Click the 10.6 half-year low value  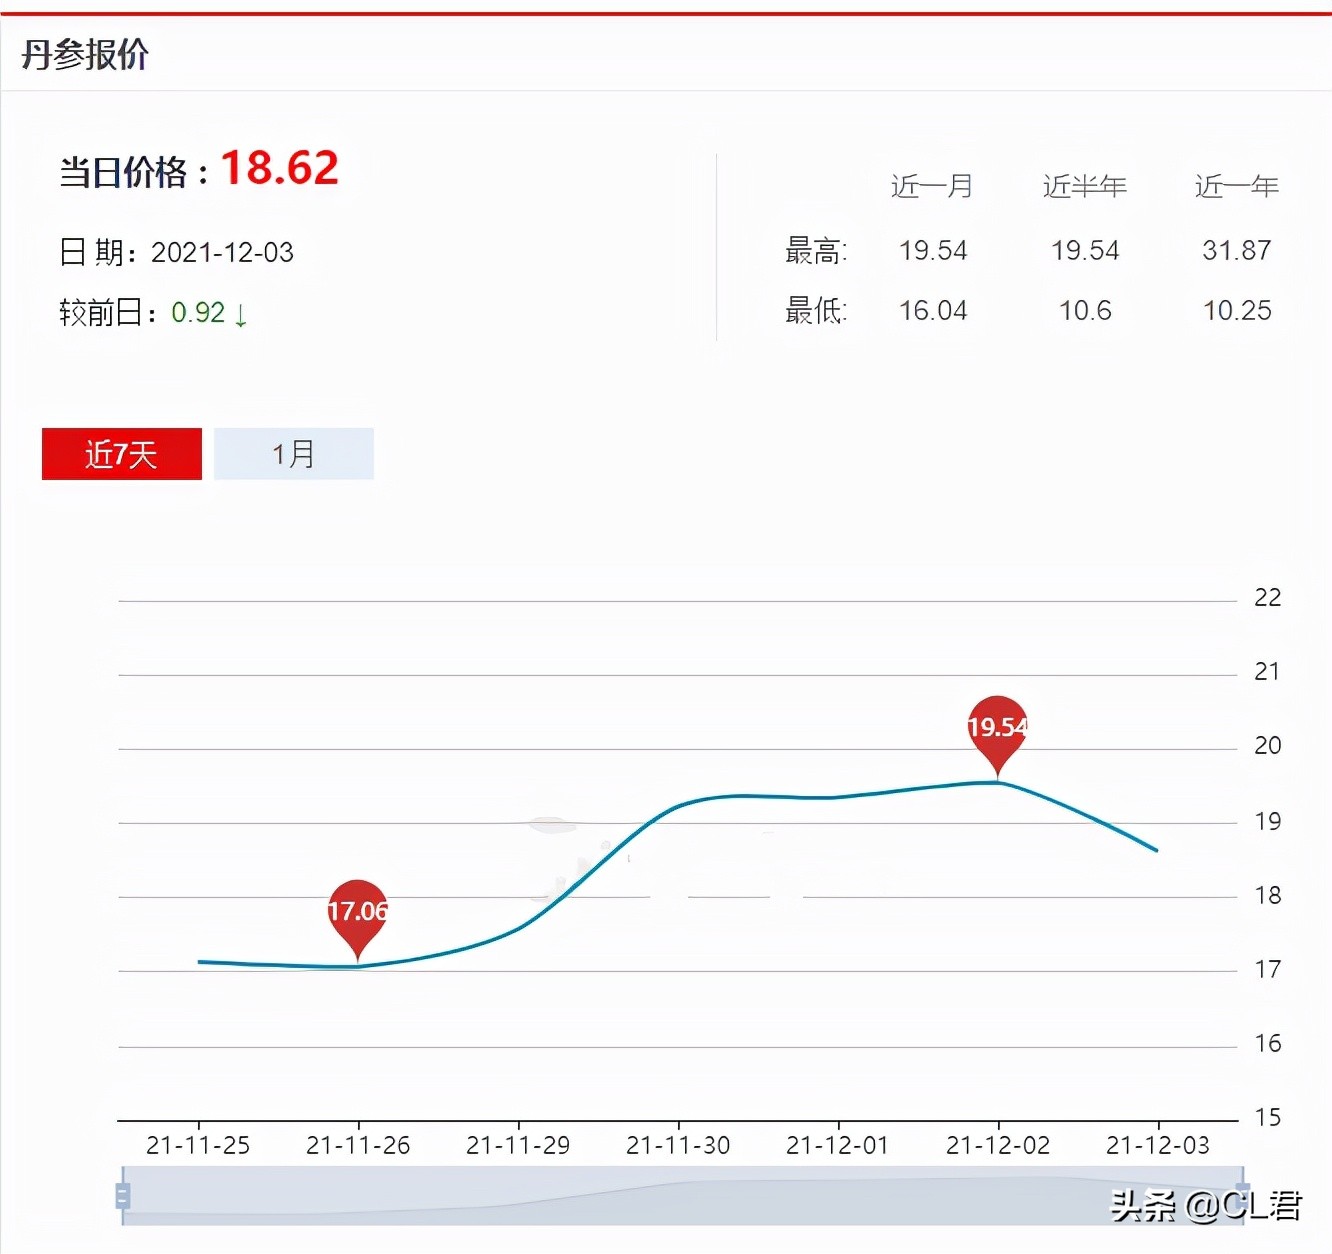(1085, 311)
